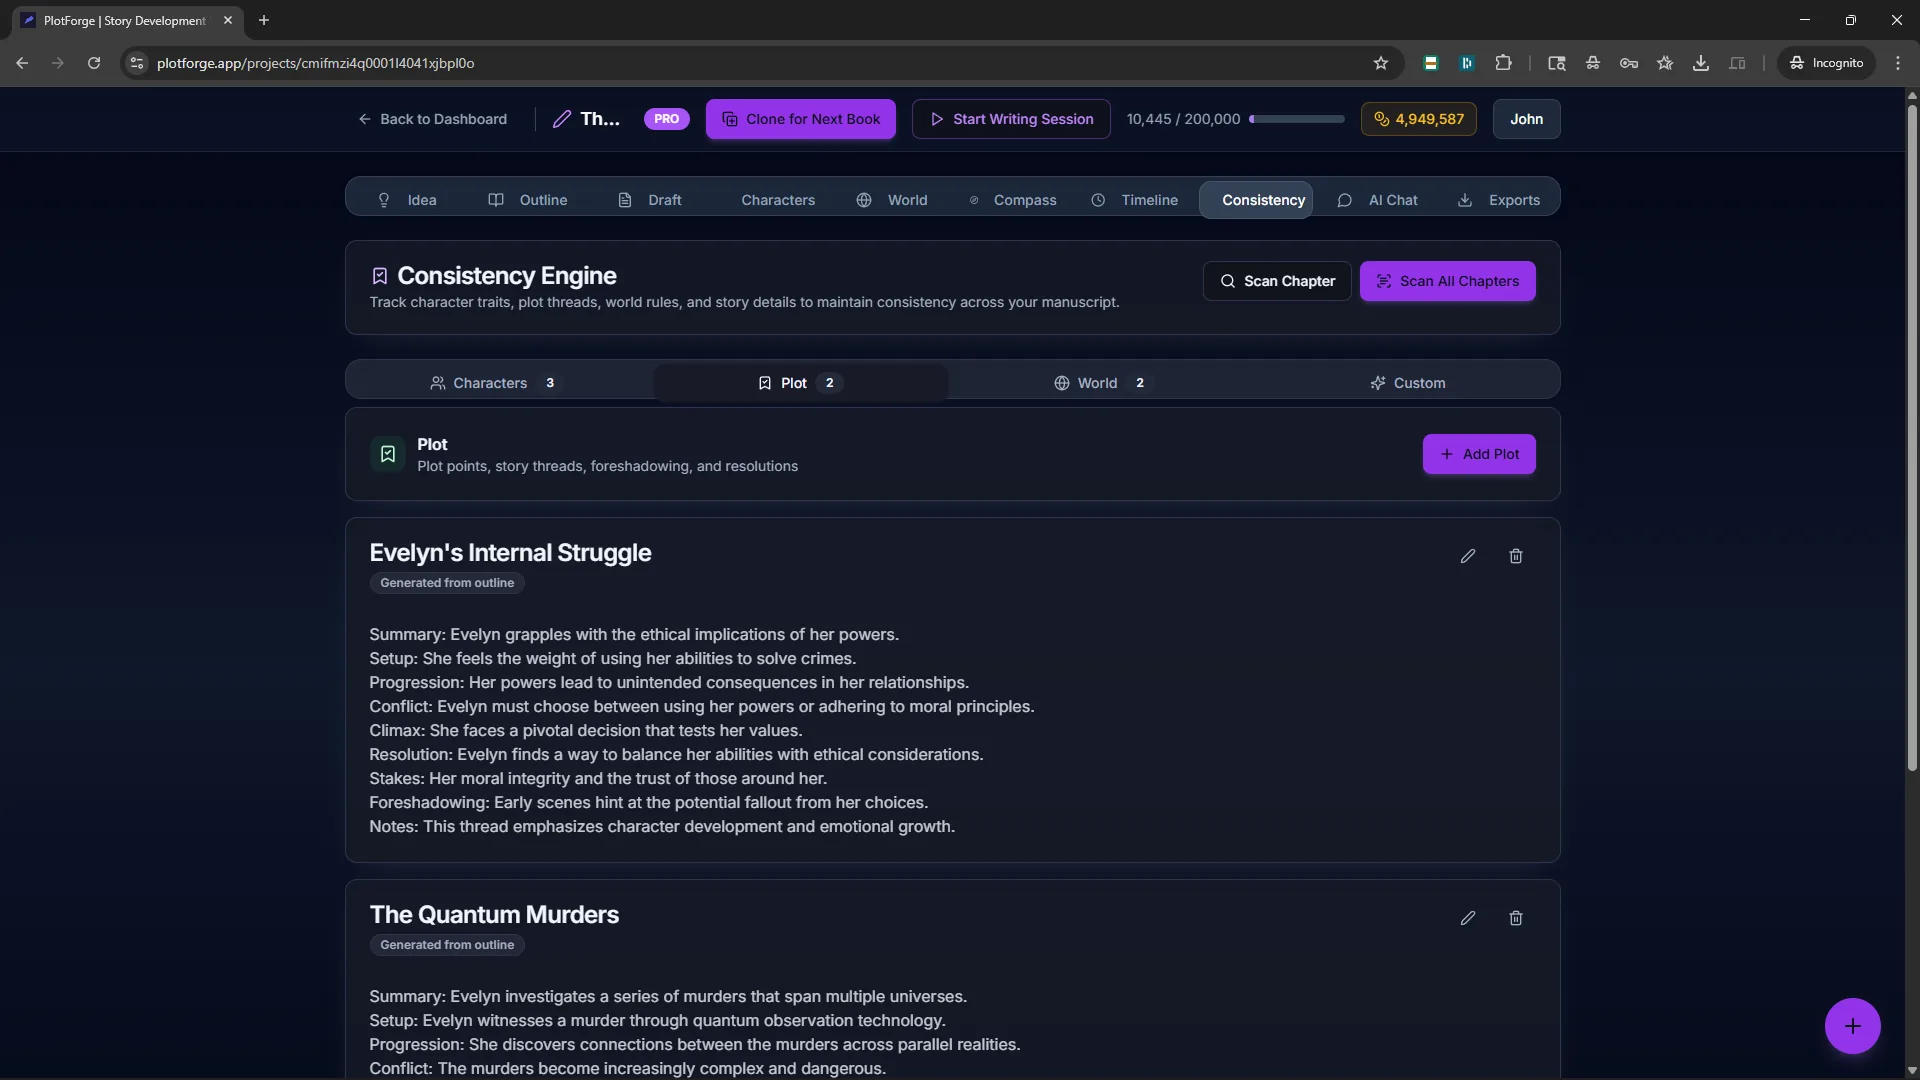
Task: Click the address bar URL field
Action: point(760,63)
